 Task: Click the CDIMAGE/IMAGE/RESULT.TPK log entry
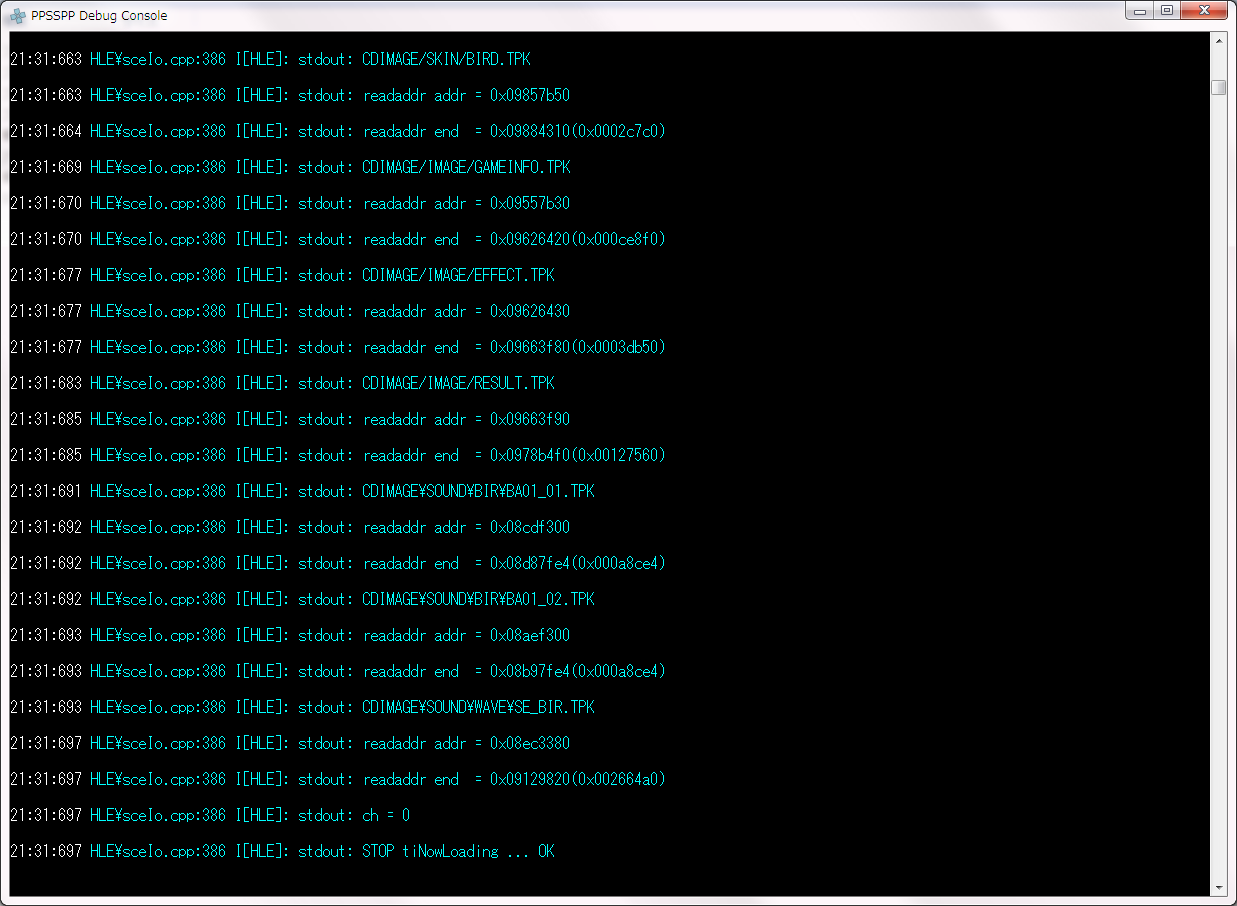click(x=458, y=384)
